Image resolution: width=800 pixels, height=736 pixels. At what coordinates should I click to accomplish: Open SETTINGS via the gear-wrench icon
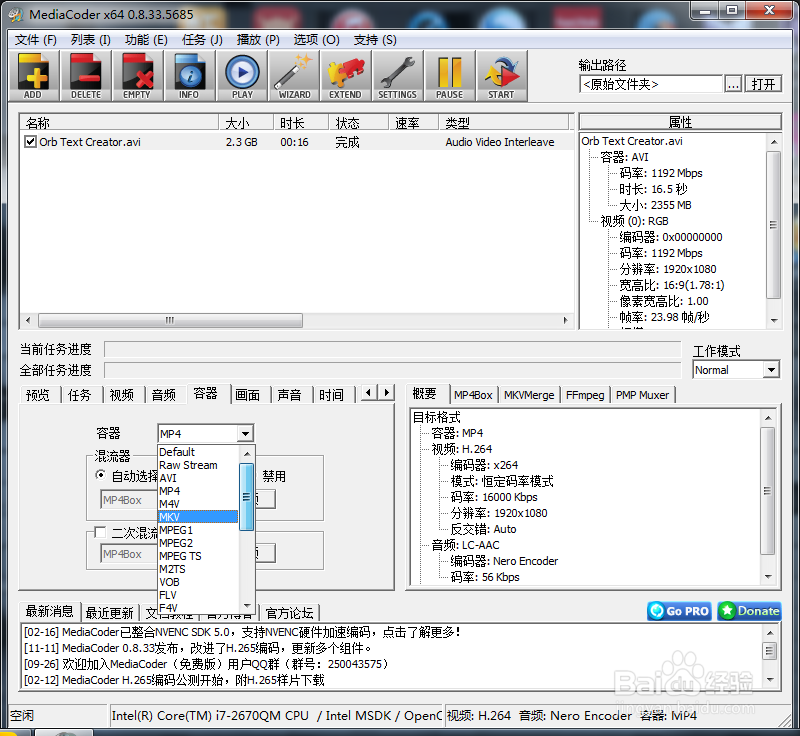[397, 76]
